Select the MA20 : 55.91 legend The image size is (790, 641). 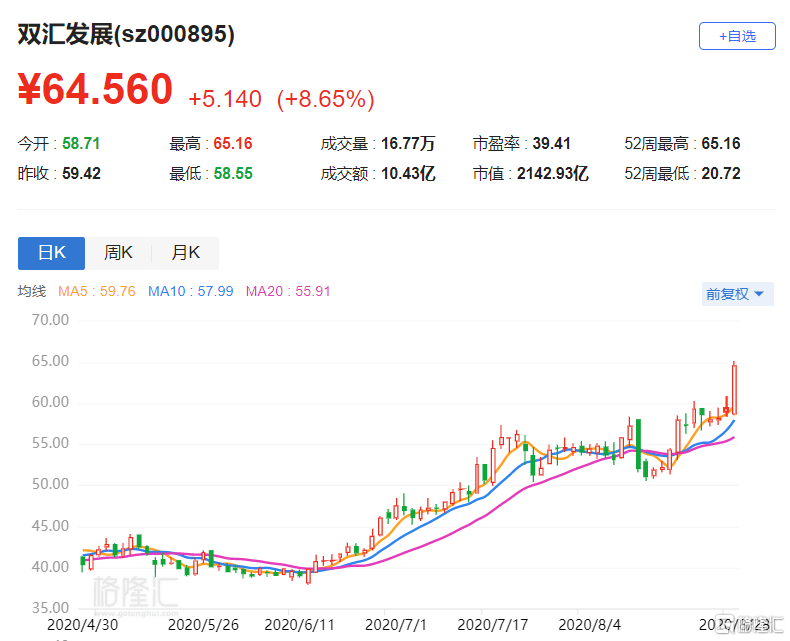coord(288,291)
